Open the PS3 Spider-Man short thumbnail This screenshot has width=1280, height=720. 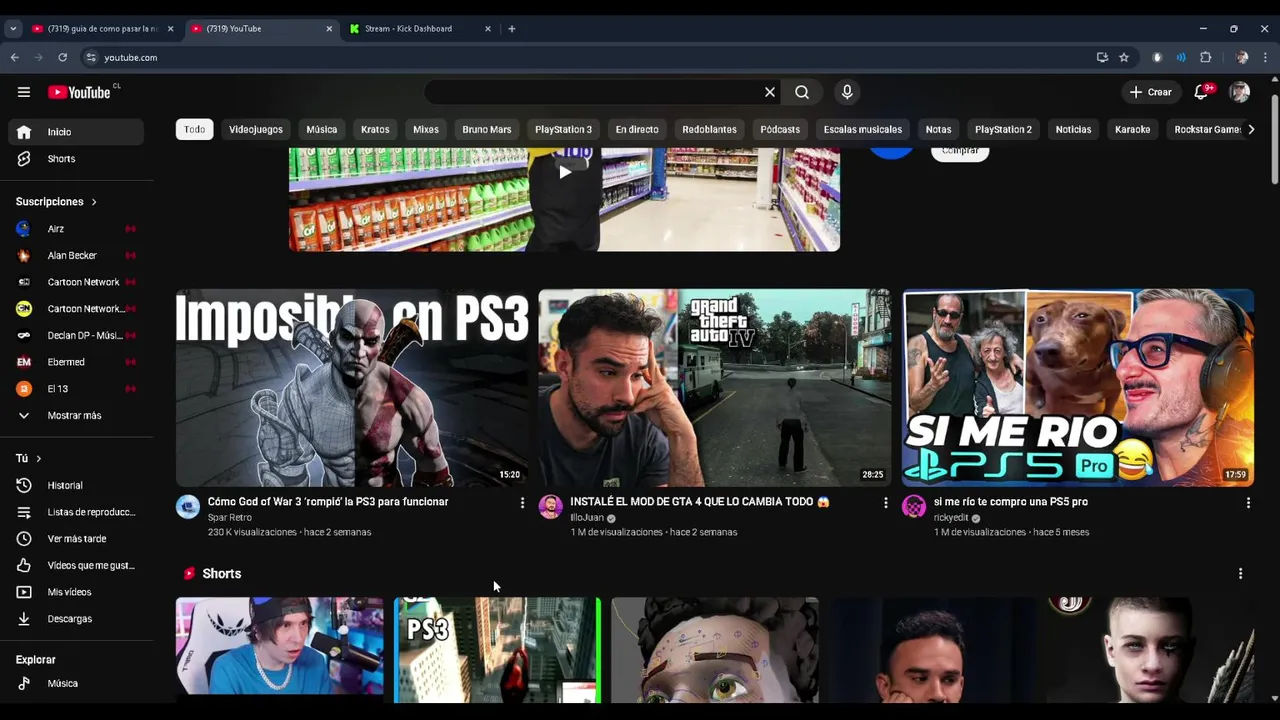pos(497,648)
